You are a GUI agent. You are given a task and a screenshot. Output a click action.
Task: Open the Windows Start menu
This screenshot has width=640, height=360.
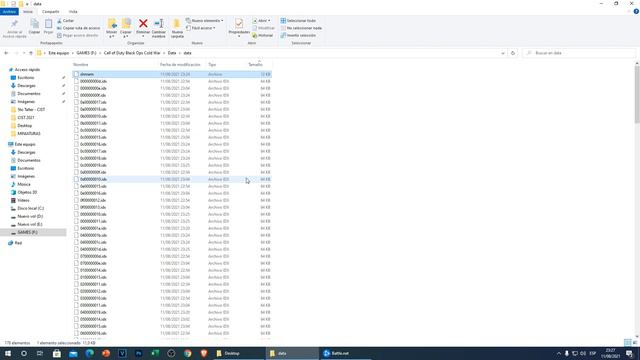pyautogui.click(x=8, y=353)
